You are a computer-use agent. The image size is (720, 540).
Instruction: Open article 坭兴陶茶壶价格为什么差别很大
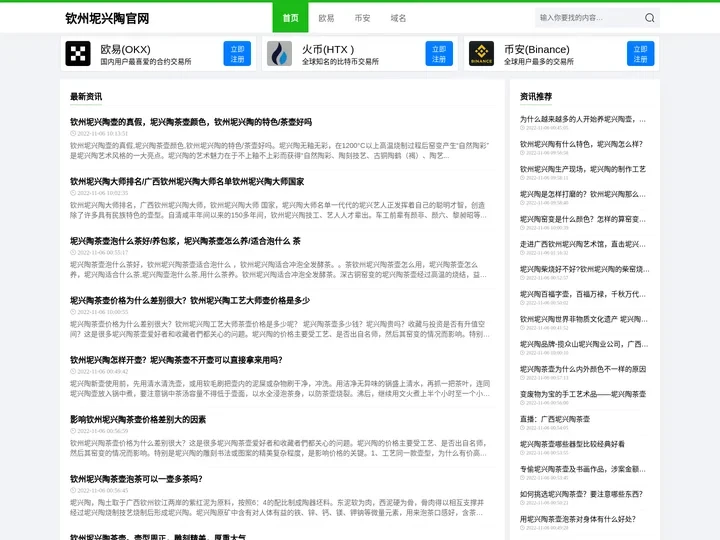(x=190, y=300)
